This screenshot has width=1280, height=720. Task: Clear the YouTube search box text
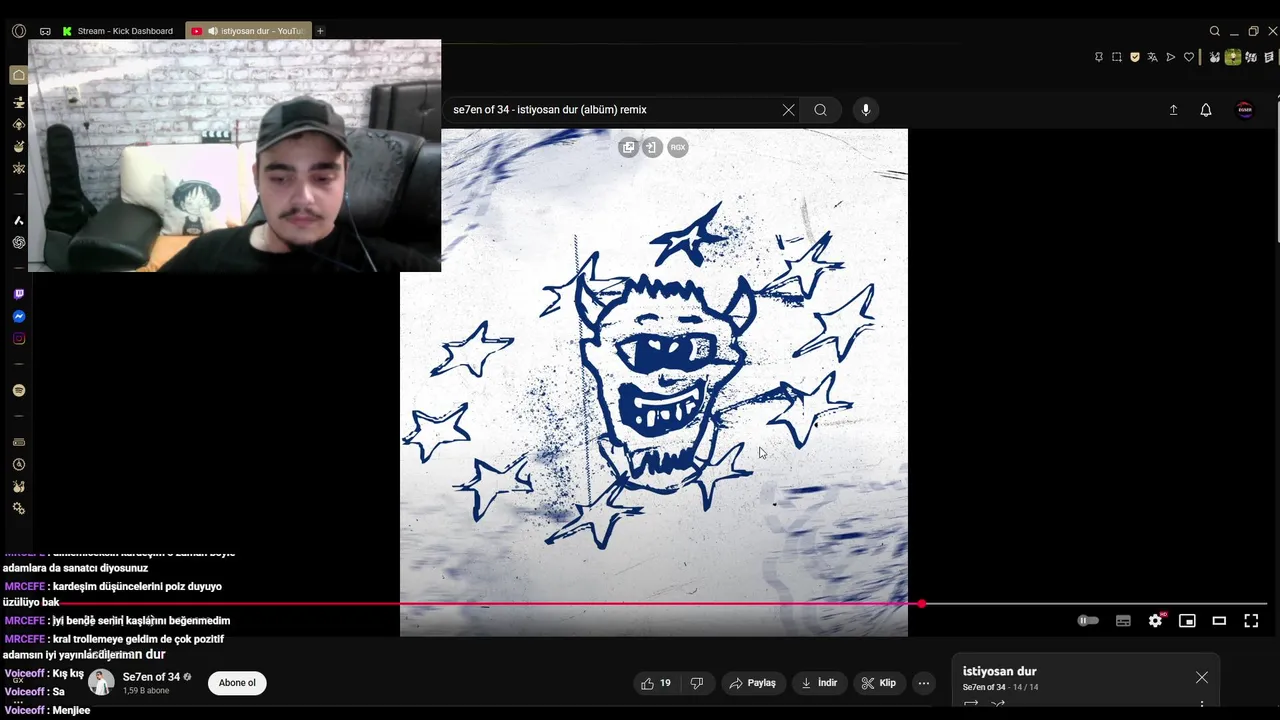[x=788, y=110]
